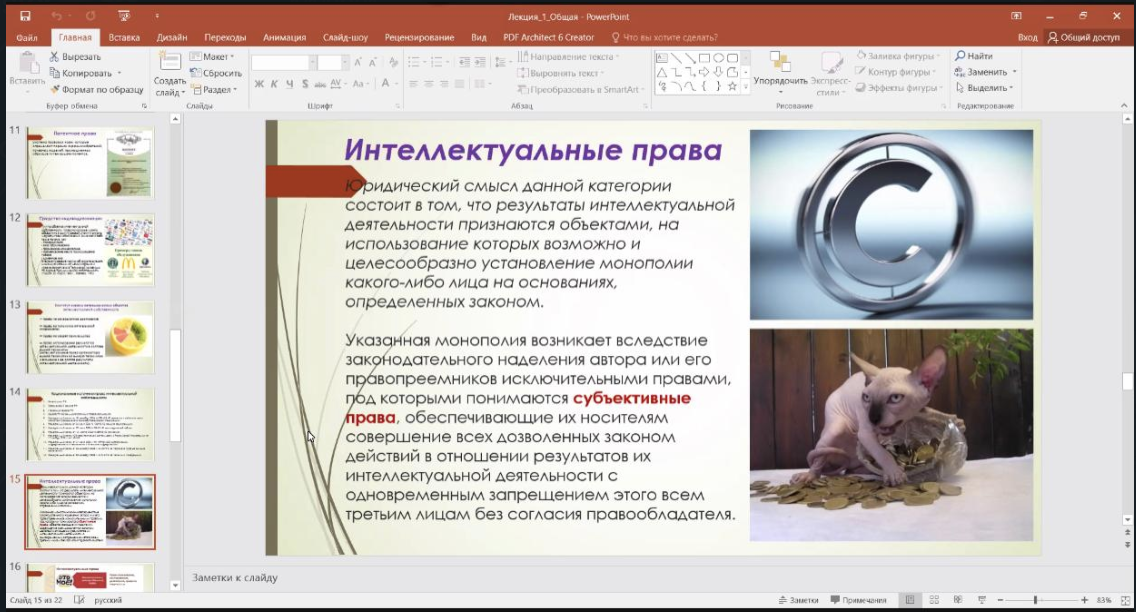The image size is (1136, 612).
Task: Select the text box shape in shapes gallery
Action: click(x=661, y=58)
